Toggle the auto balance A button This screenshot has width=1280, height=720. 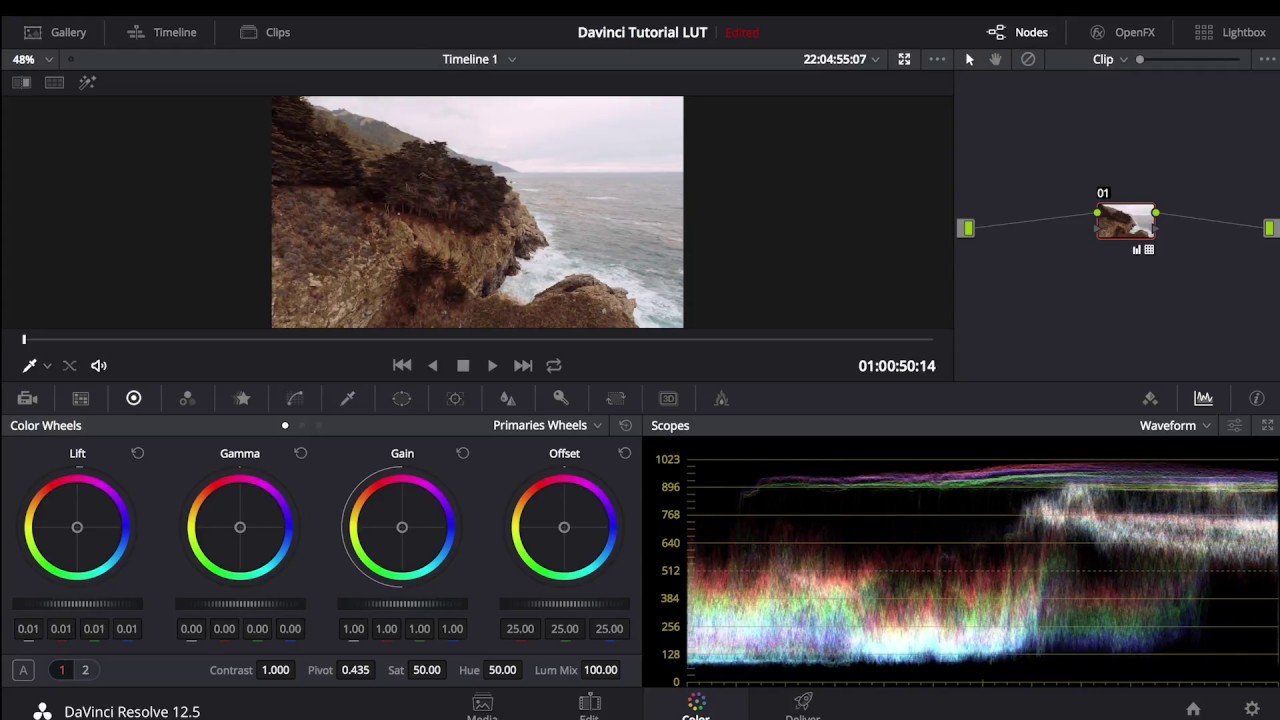(23, 670)
